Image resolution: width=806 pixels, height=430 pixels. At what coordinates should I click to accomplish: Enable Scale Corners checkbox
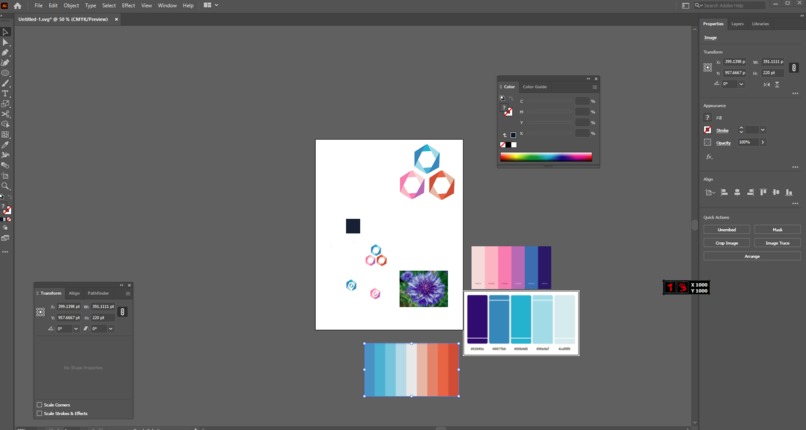39,405
